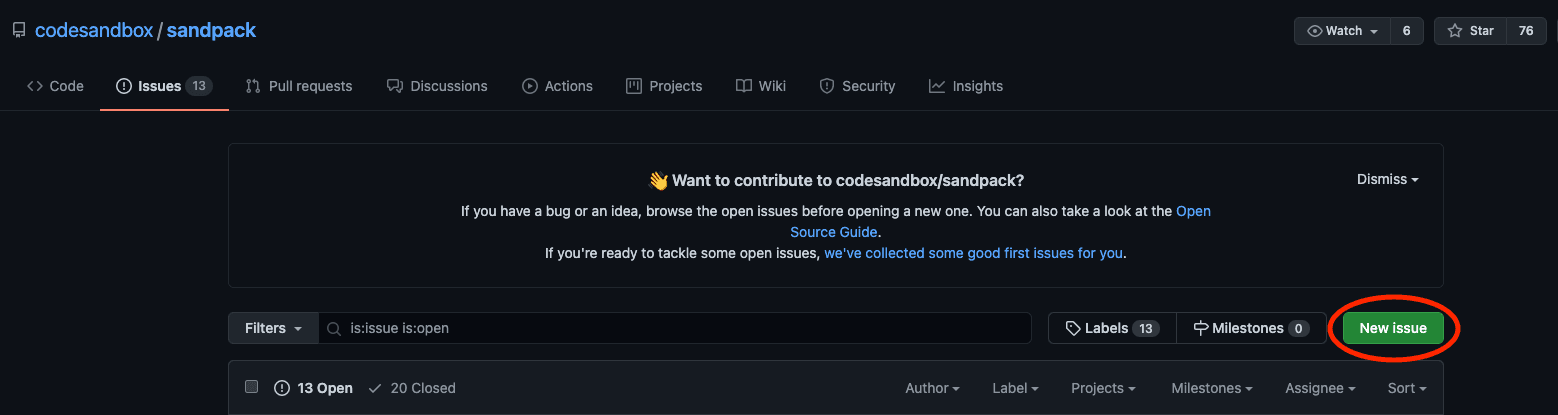Click the issue search input field
Image resolution: width=1558 pixels, height=415 pixels.
click(675, 328)
